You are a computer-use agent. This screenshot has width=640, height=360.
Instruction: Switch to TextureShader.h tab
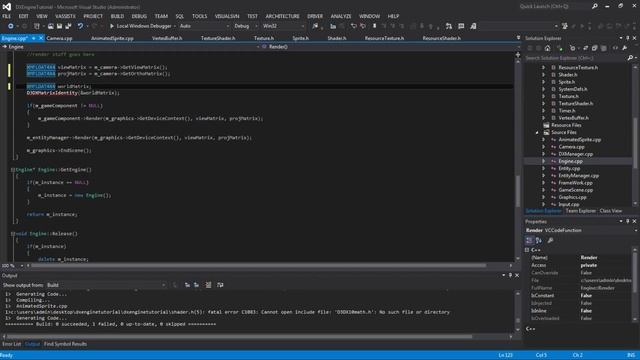click(218, 38)
